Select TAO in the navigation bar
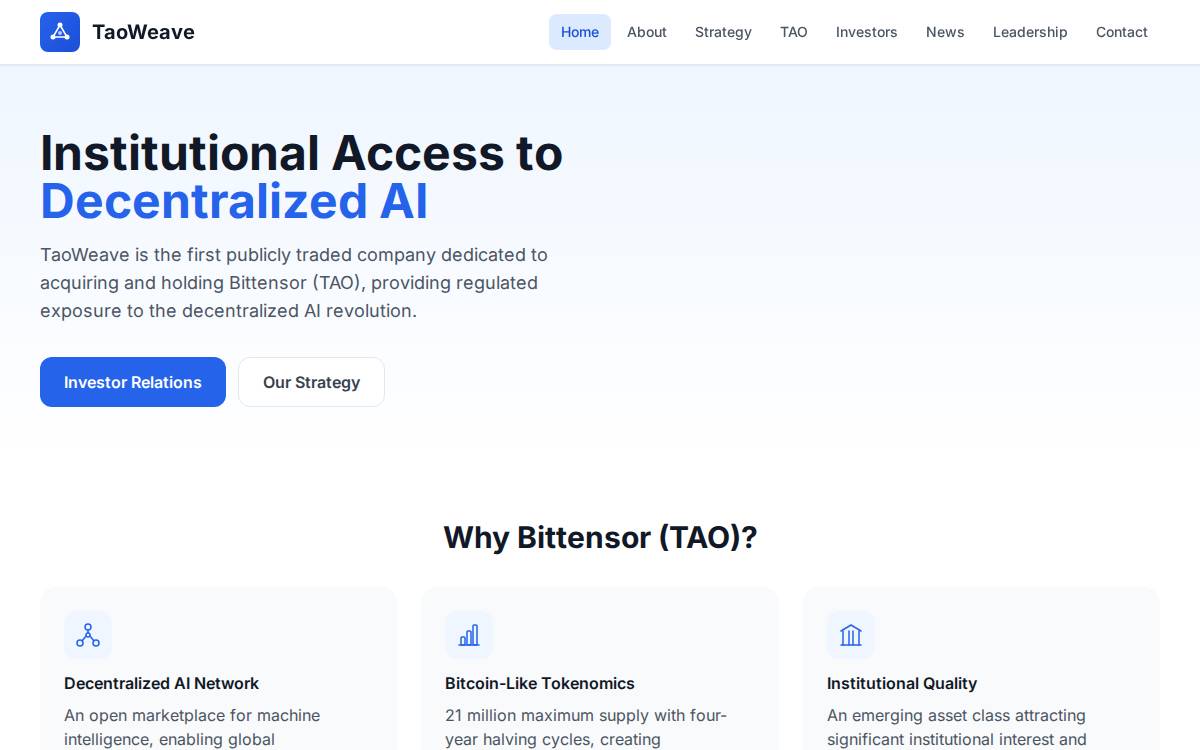This screenshot has width=1200, height=750. click(794, 32)
